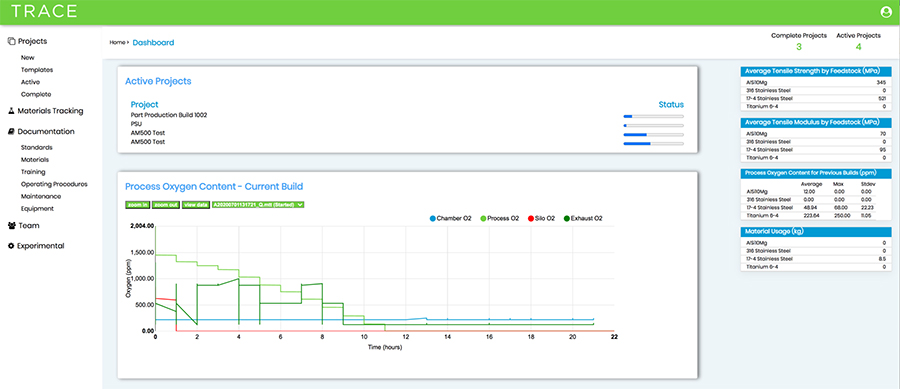The image size is (900, 389).
Task: Toggle Process O2 legend series
Action: coord(499,219)
